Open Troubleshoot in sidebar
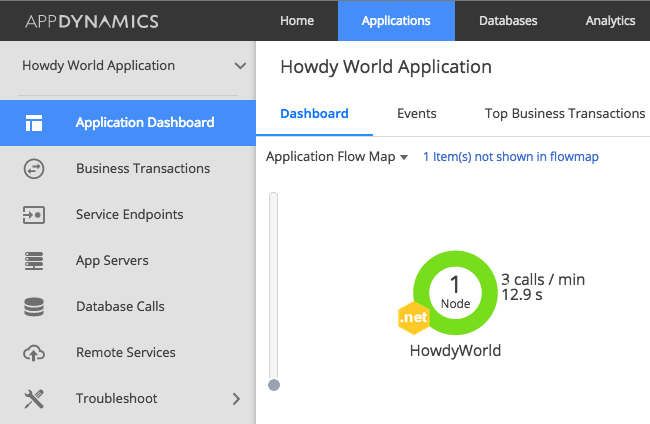 (128, 399)
